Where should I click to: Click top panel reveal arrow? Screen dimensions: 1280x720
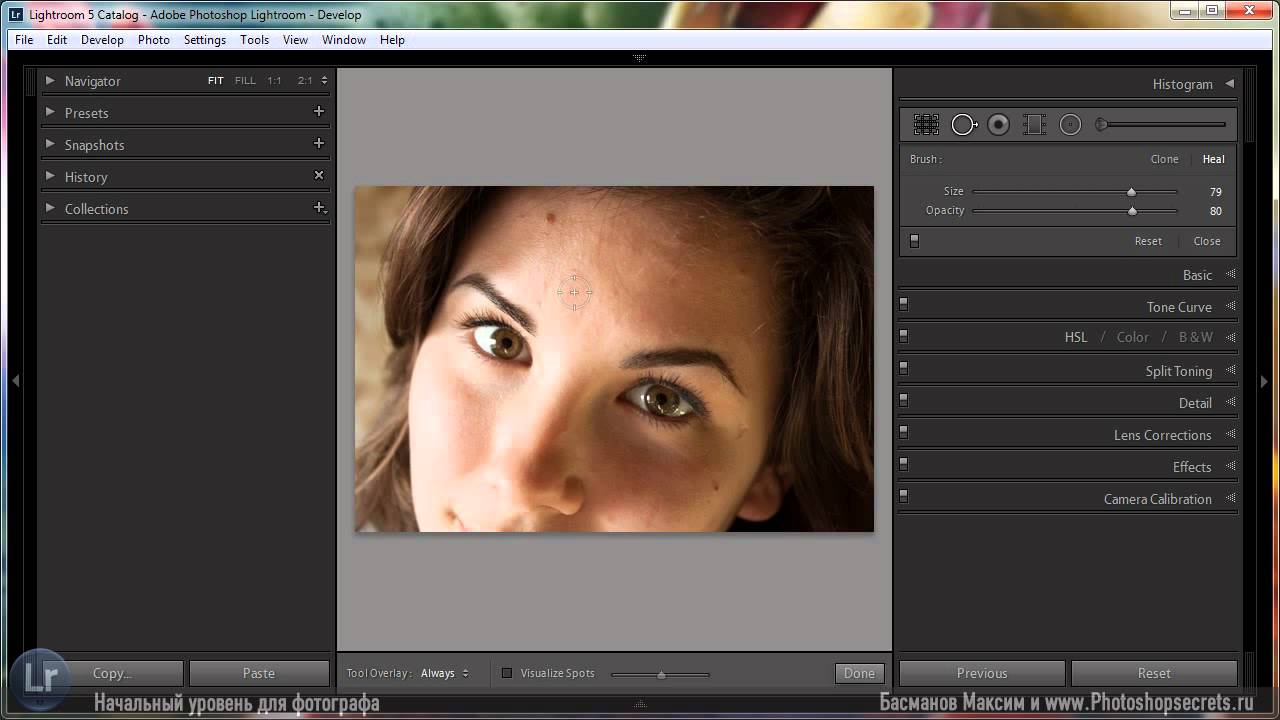640,58
